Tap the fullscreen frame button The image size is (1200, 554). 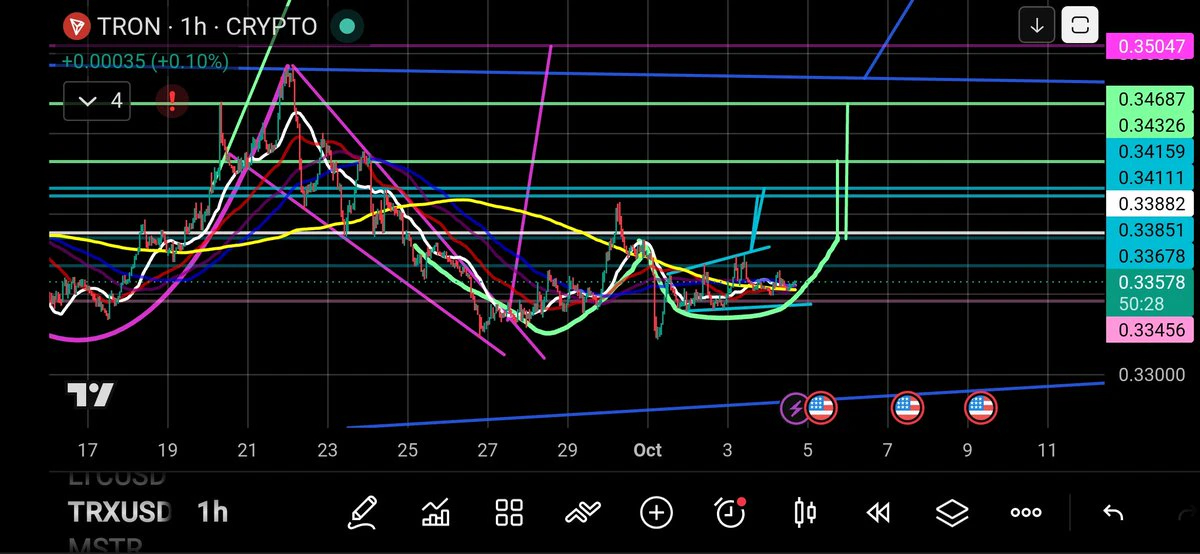(x=1080, y=26)
